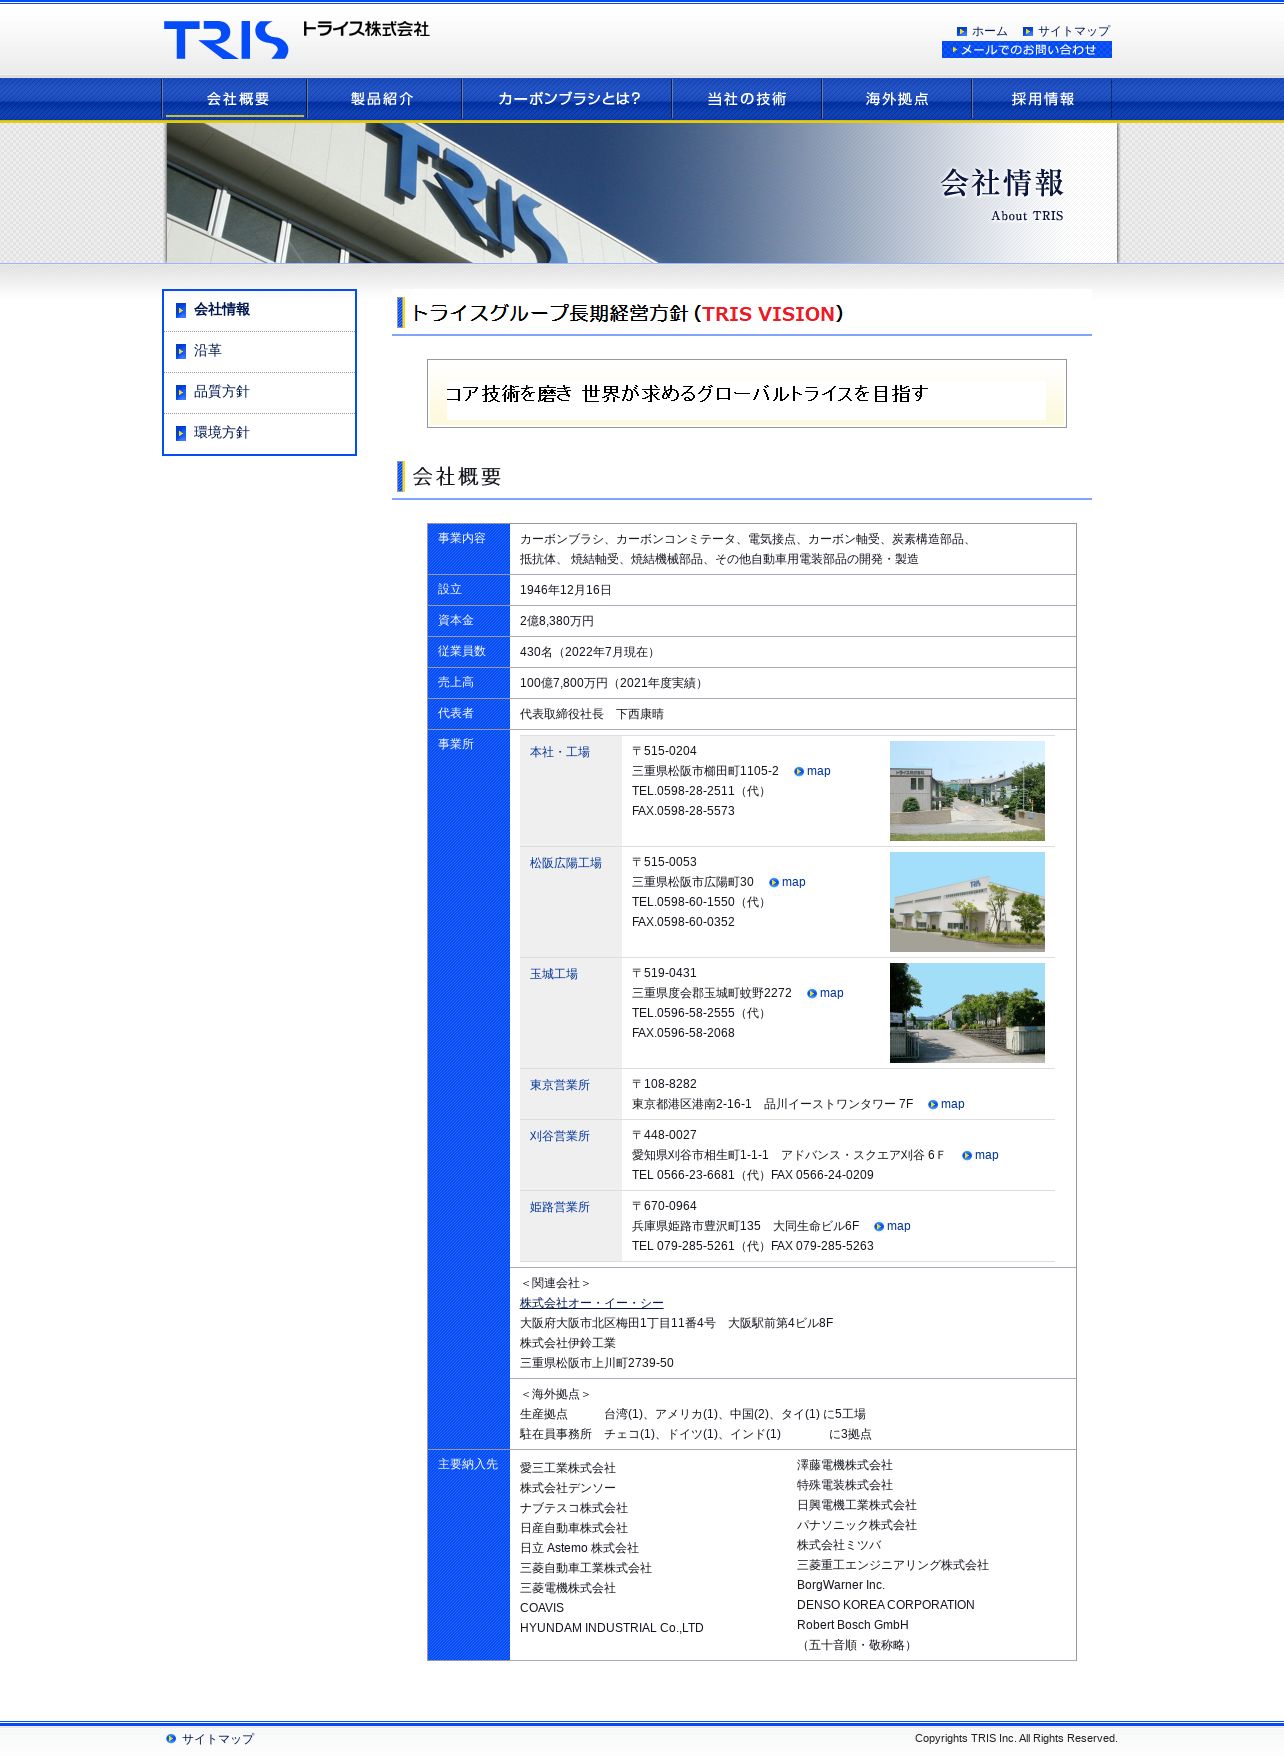Click the TEL.0598-28-2511（代）phone number

[702, 792]
